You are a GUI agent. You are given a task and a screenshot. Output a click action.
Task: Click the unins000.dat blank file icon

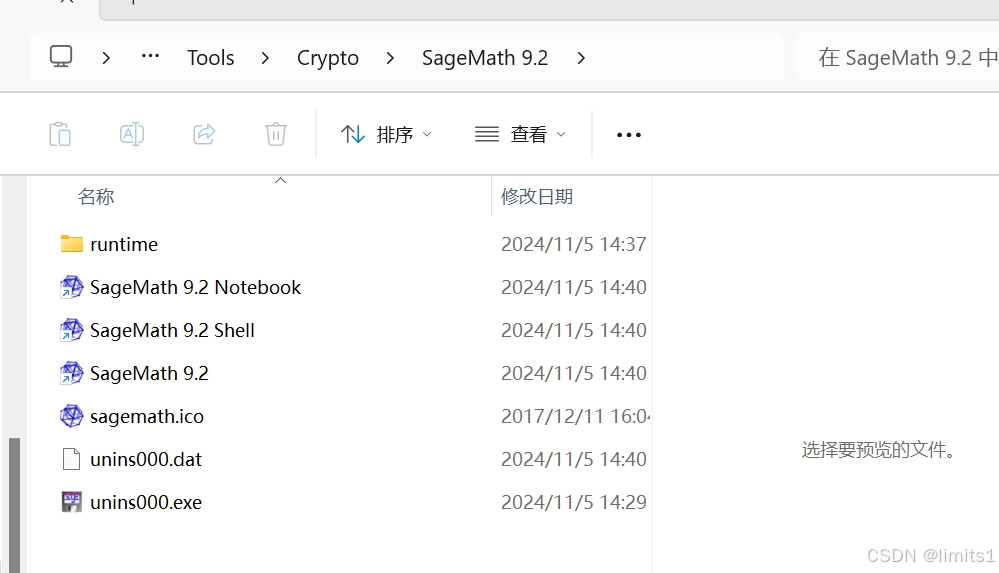(x=71, y=459)
